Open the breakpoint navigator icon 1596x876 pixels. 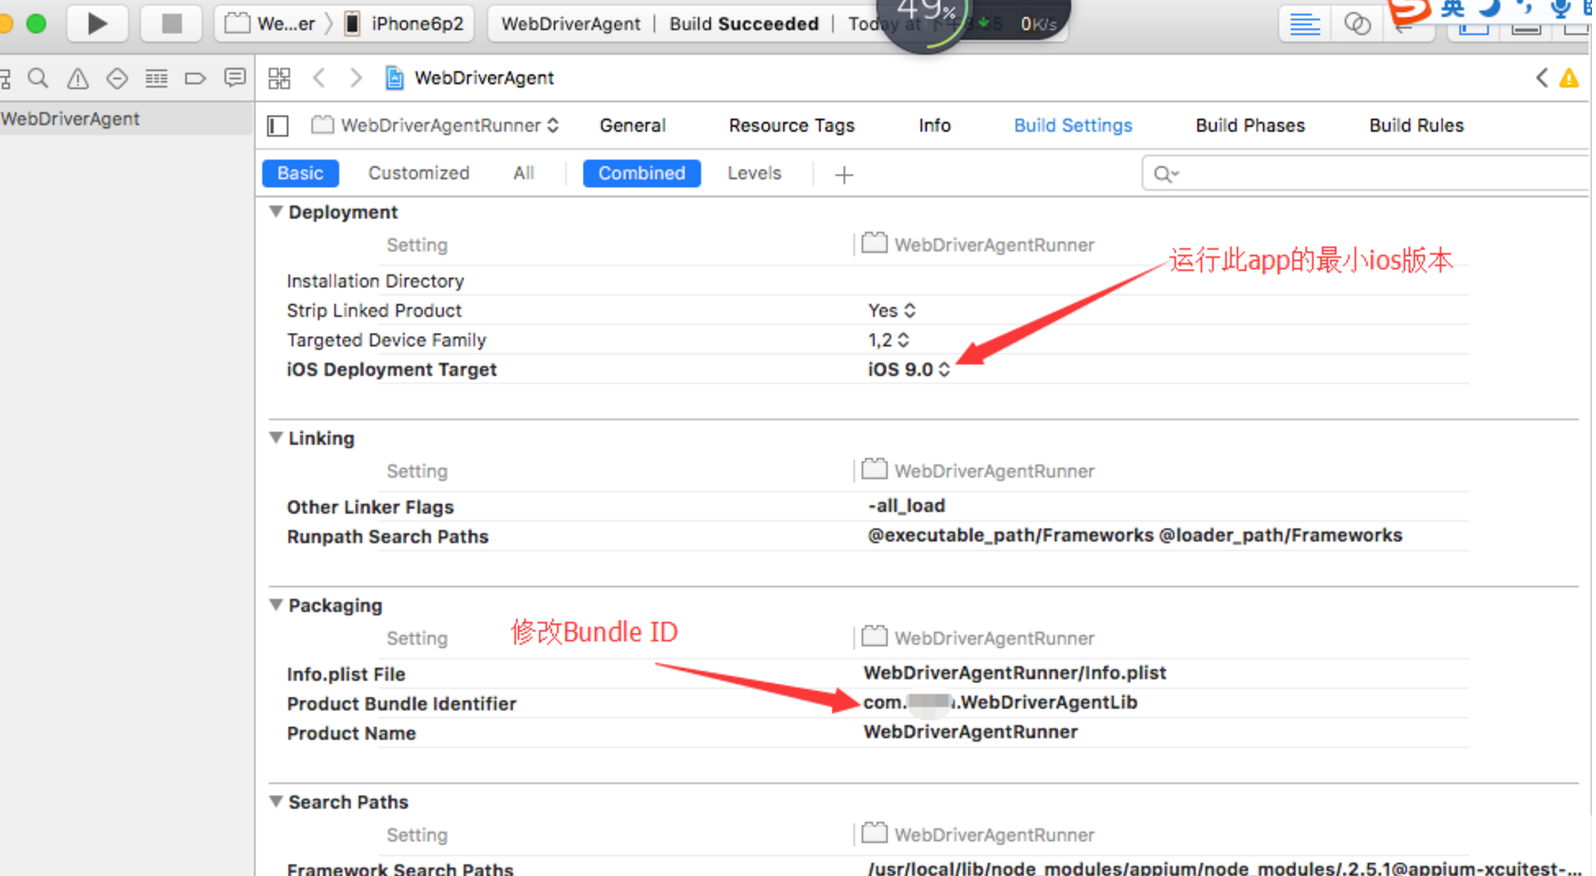click(195, 78)
